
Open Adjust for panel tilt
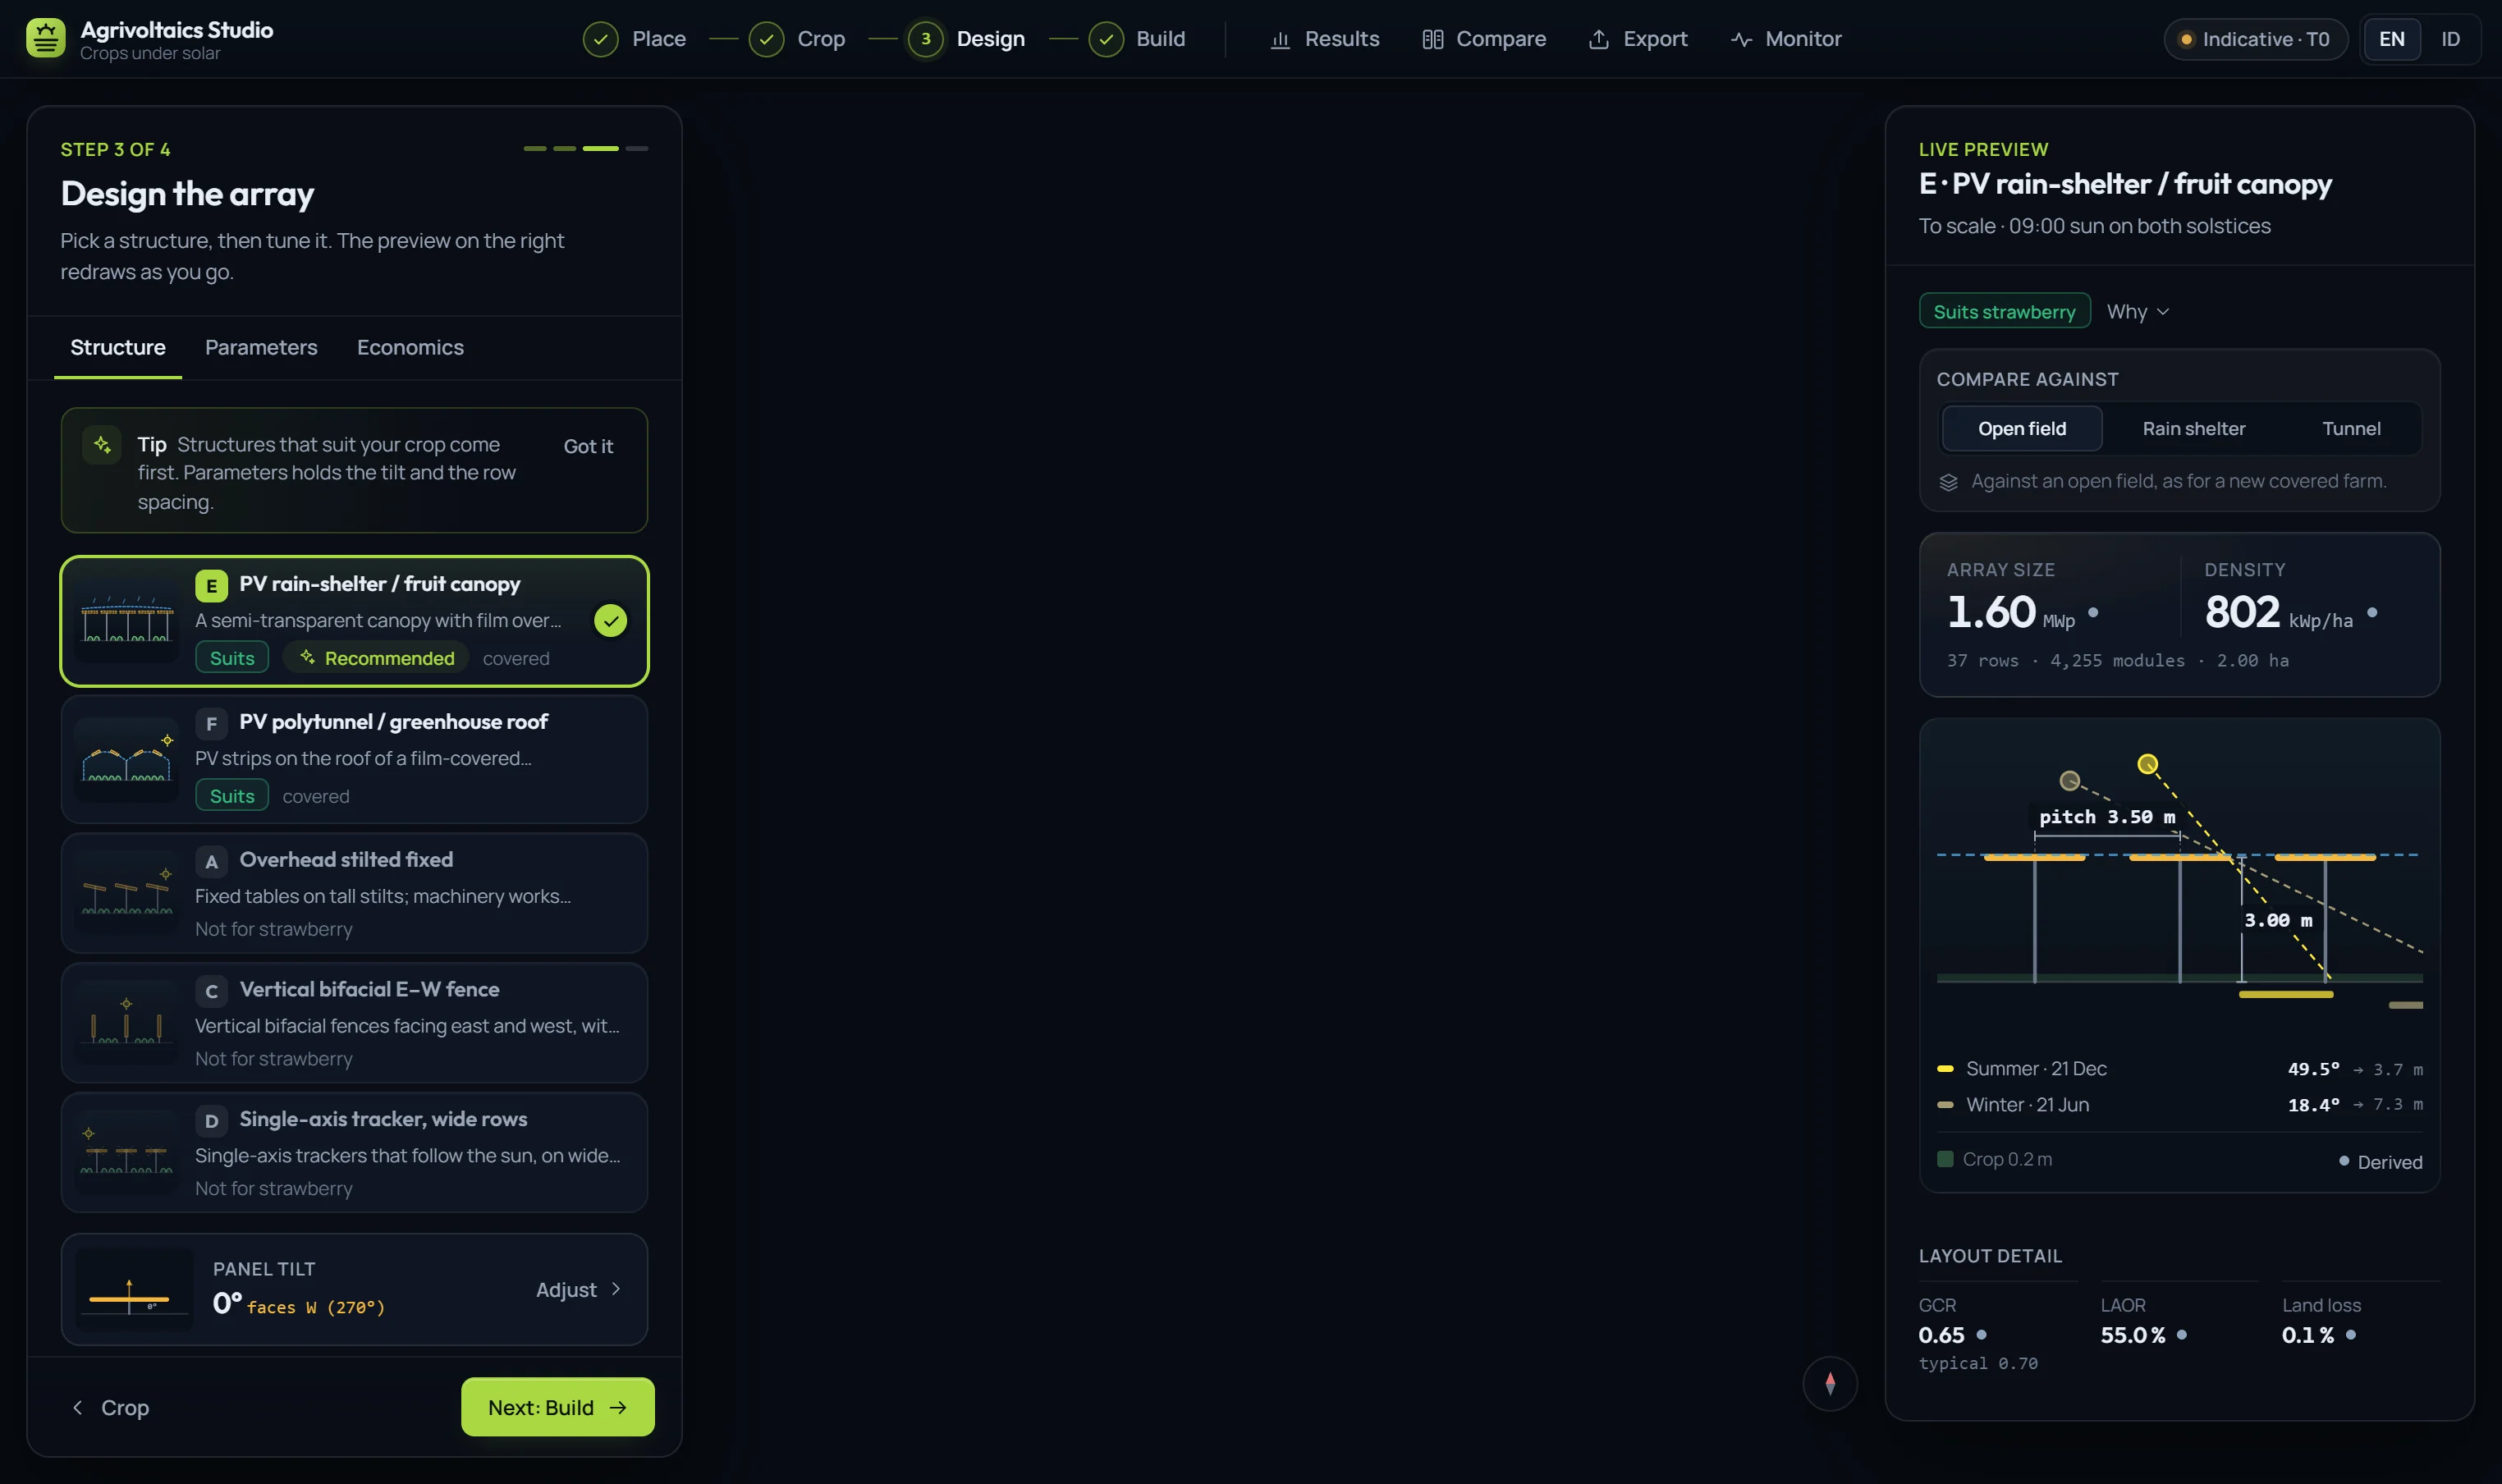[x=579, y=1290]
